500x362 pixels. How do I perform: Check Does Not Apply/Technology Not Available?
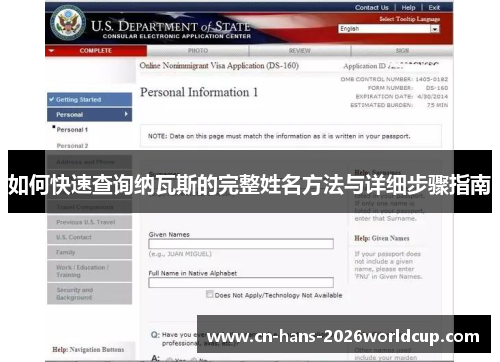coord(209,294)
